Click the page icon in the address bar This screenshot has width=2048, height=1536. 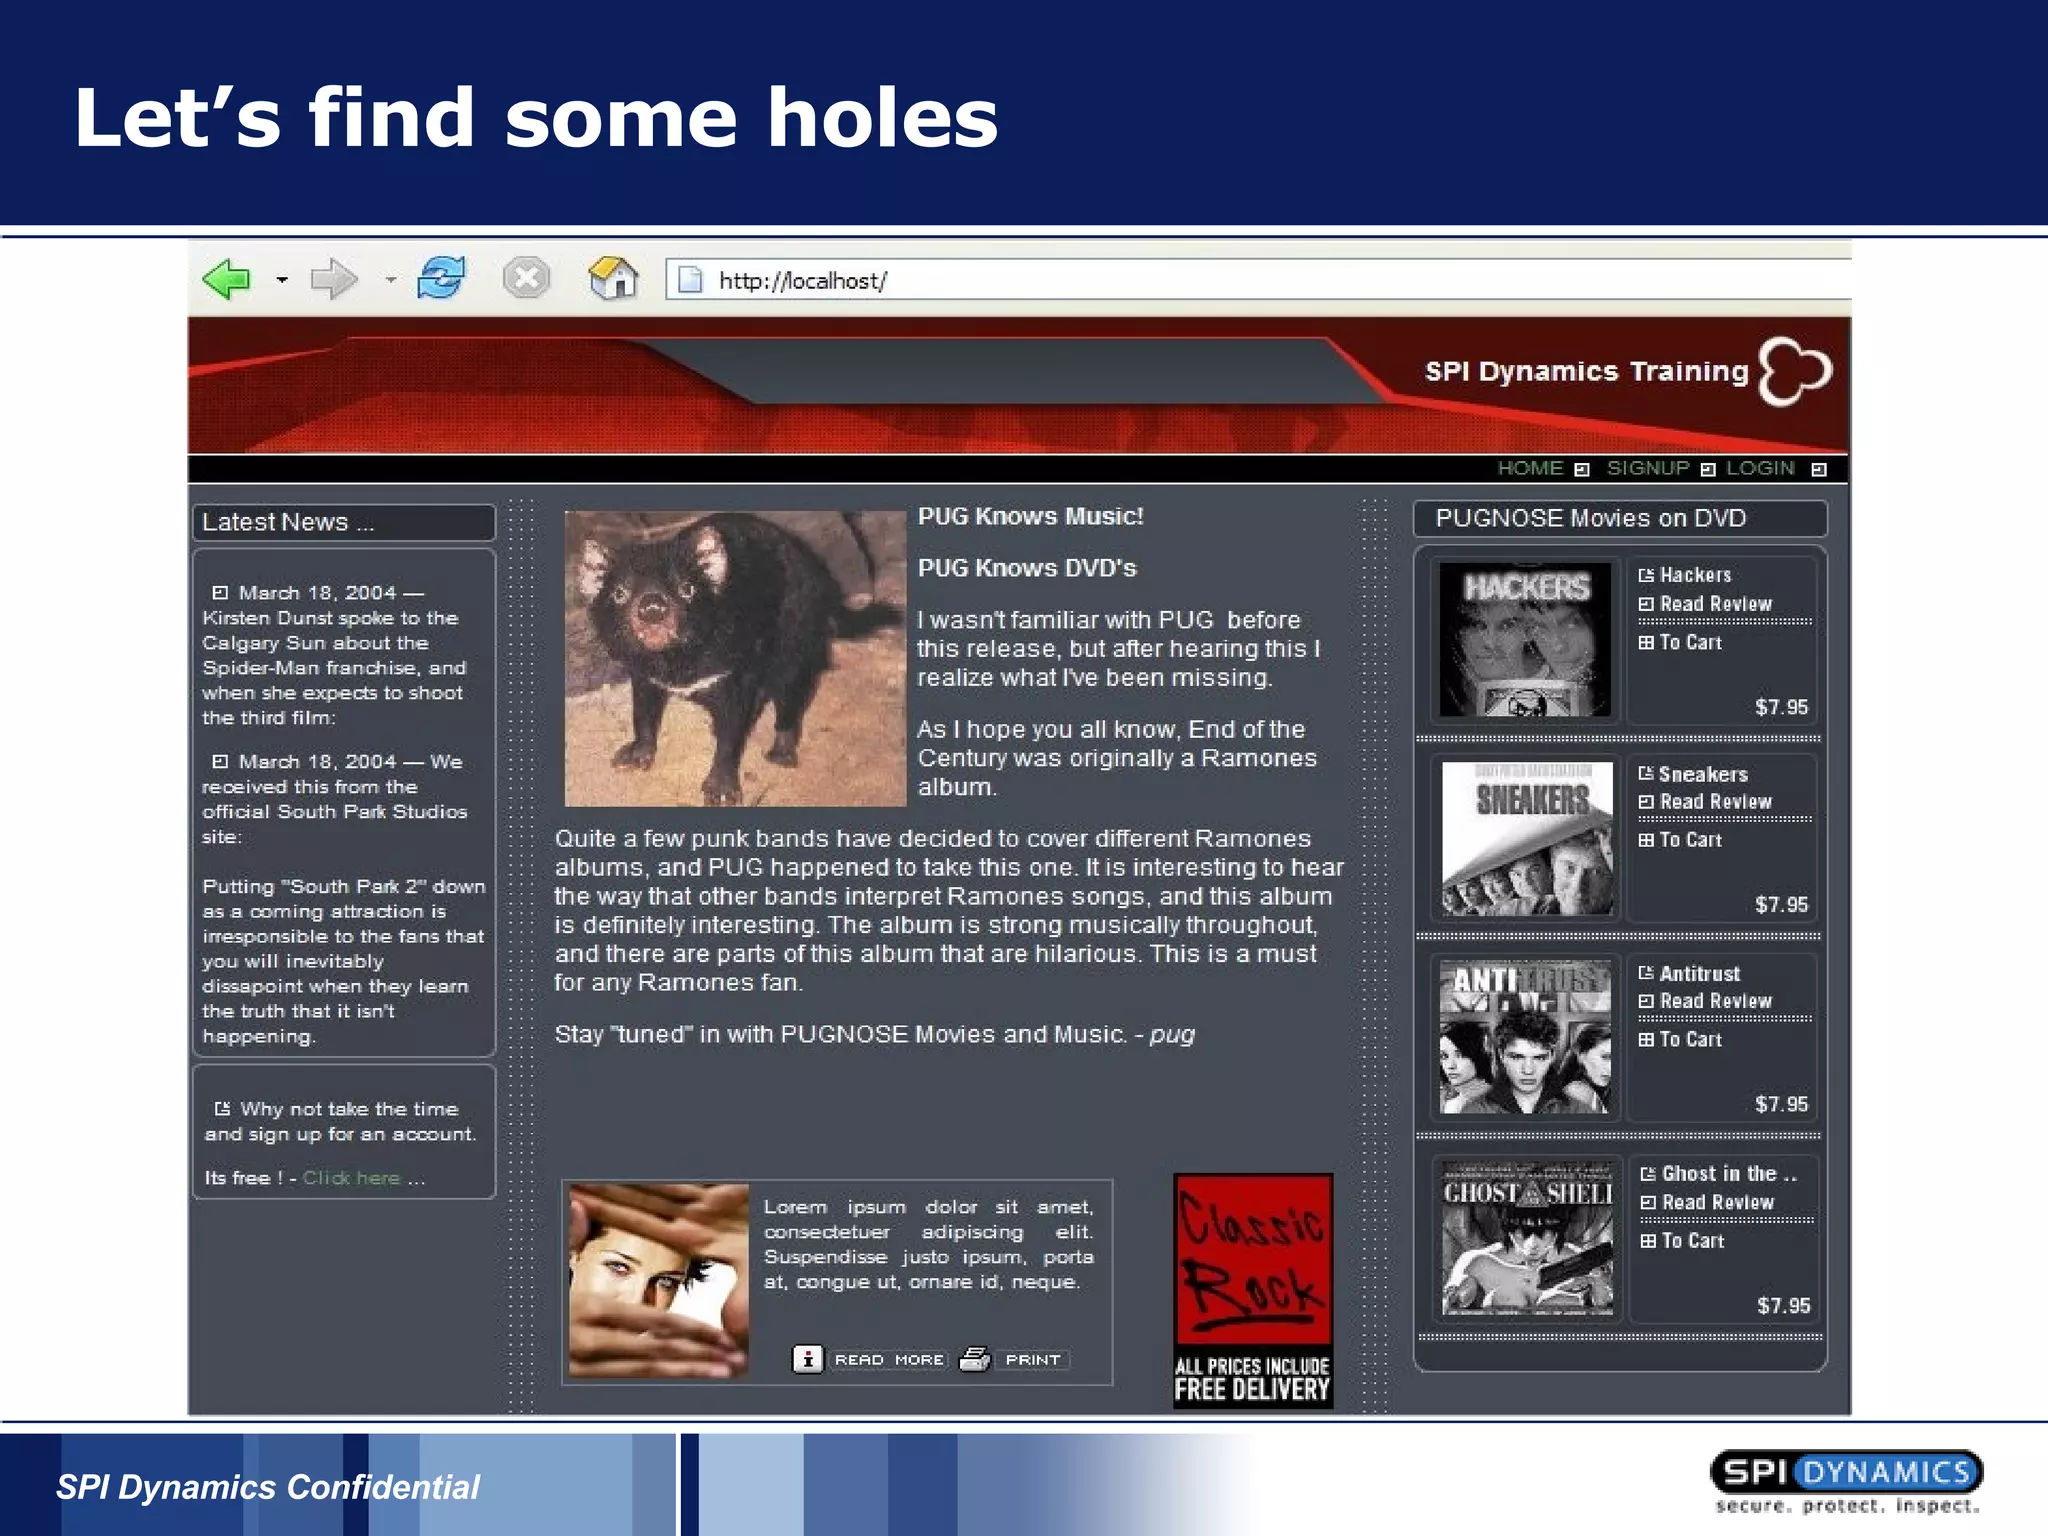[690, 280]
